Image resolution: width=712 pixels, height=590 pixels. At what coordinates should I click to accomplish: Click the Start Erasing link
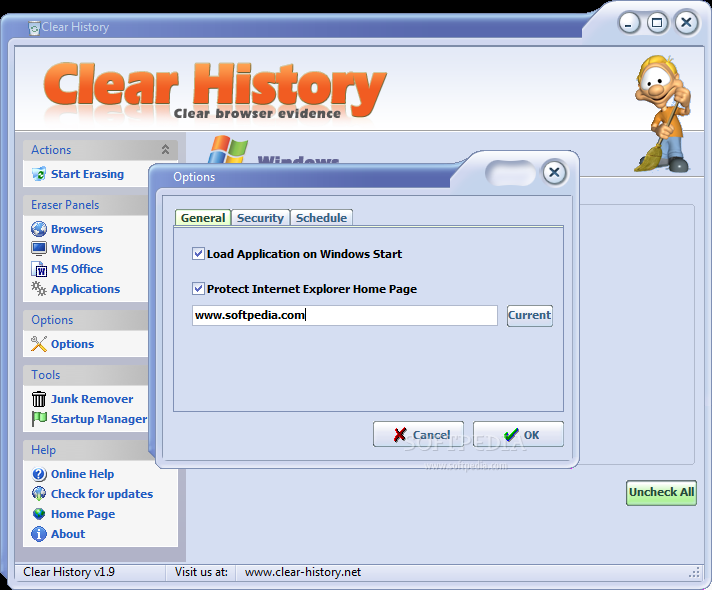point(87,174)
